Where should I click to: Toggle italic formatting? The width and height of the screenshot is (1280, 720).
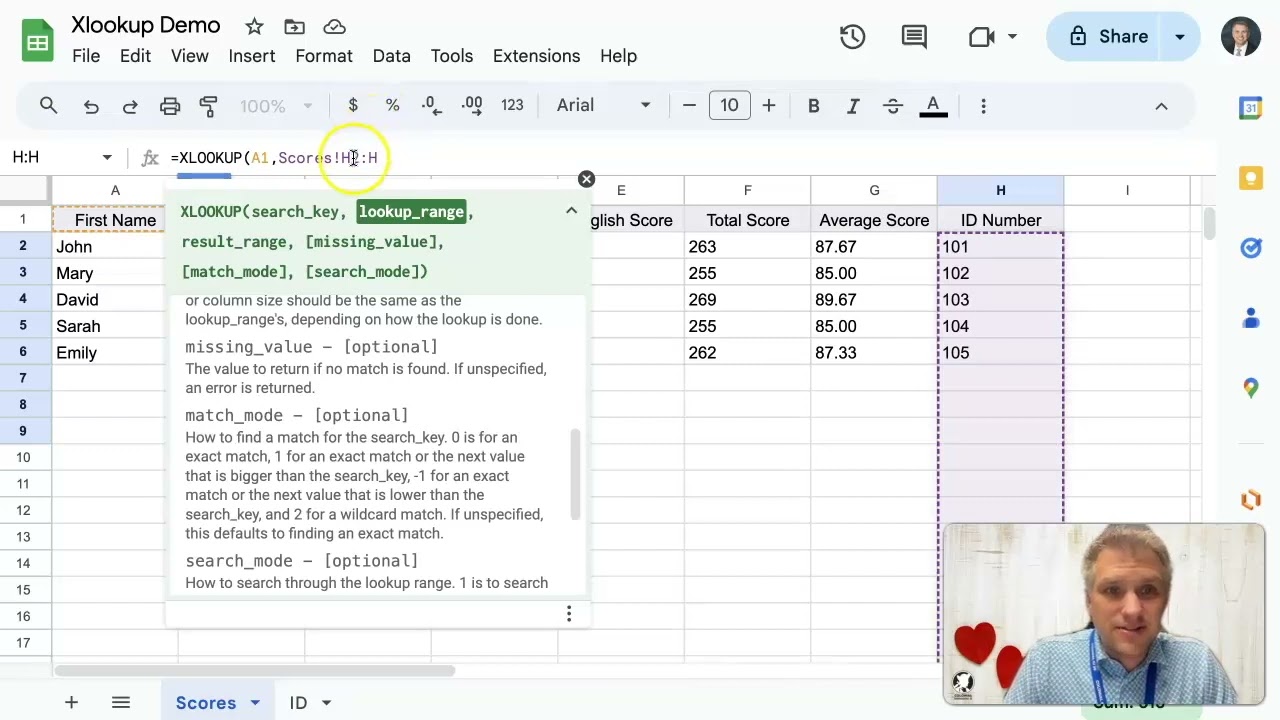tap(853, 105)
